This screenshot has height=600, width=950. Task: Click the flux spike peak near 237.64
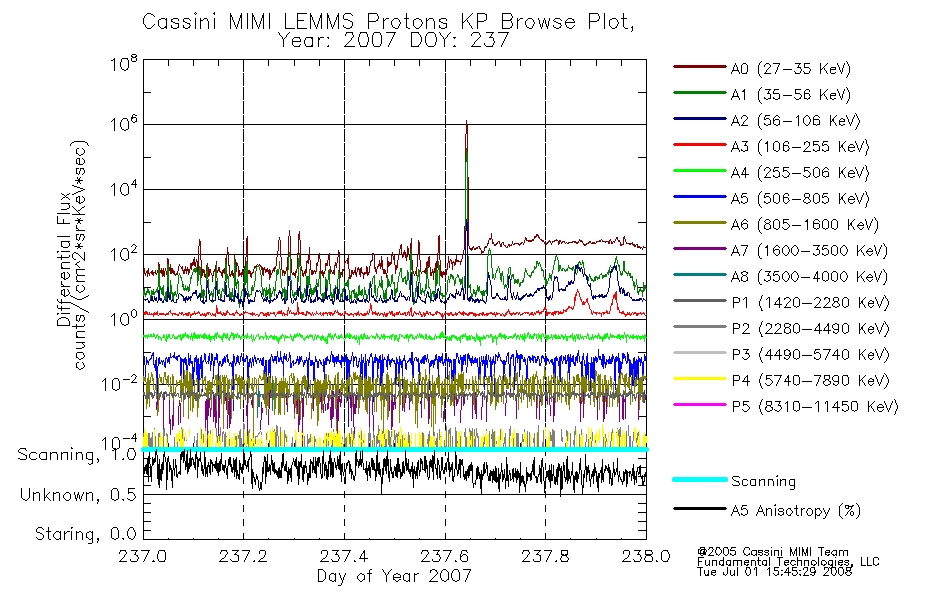pyautogui.click(x=467, y=123)
